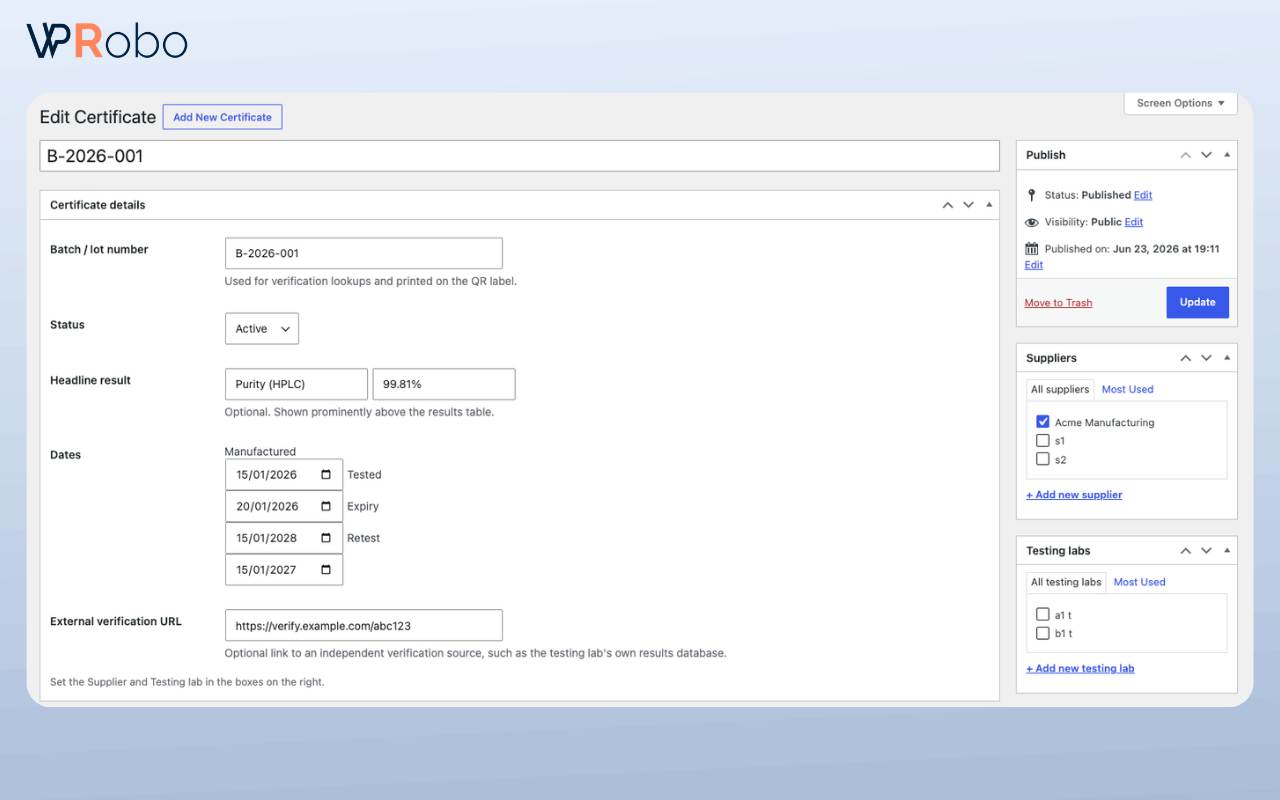The height and width of the screenshot is (800, 1280).
Task: Check the s1 supplier box
Action: (x=1043, y=440)
